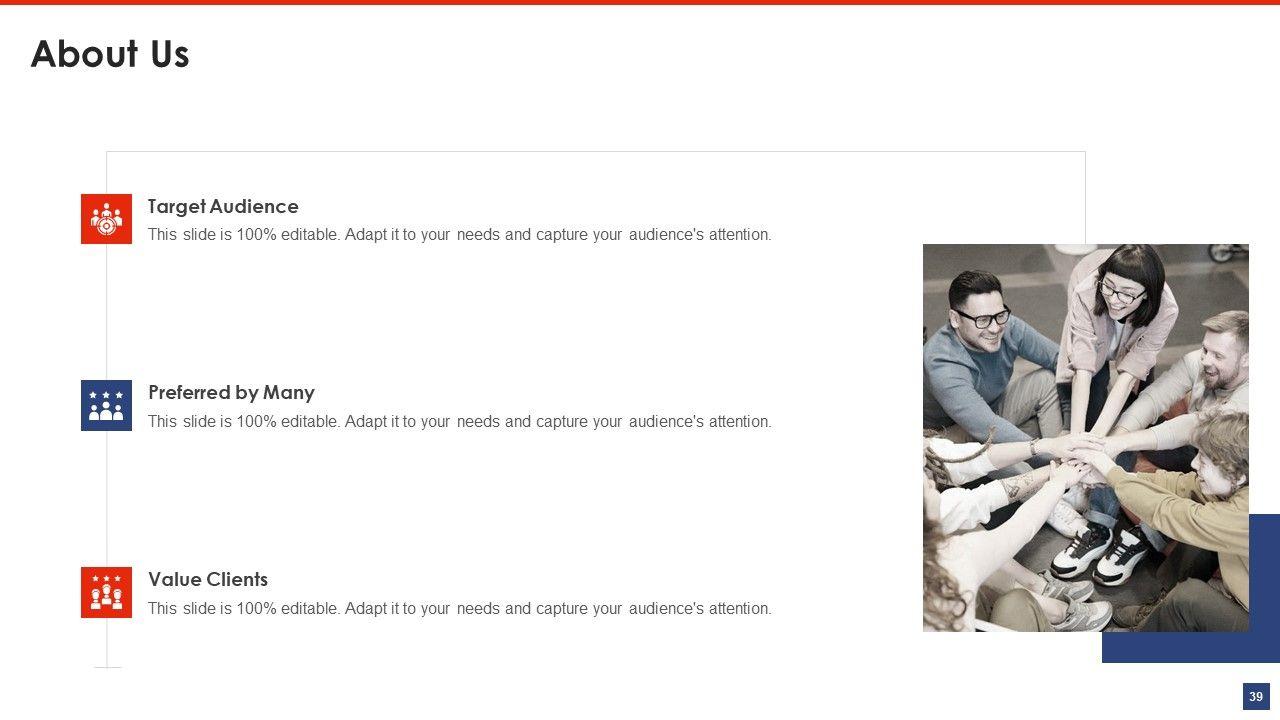Select the About Us slide title
This screenshot has height=720, width=1280.
(x=110, y=54)
